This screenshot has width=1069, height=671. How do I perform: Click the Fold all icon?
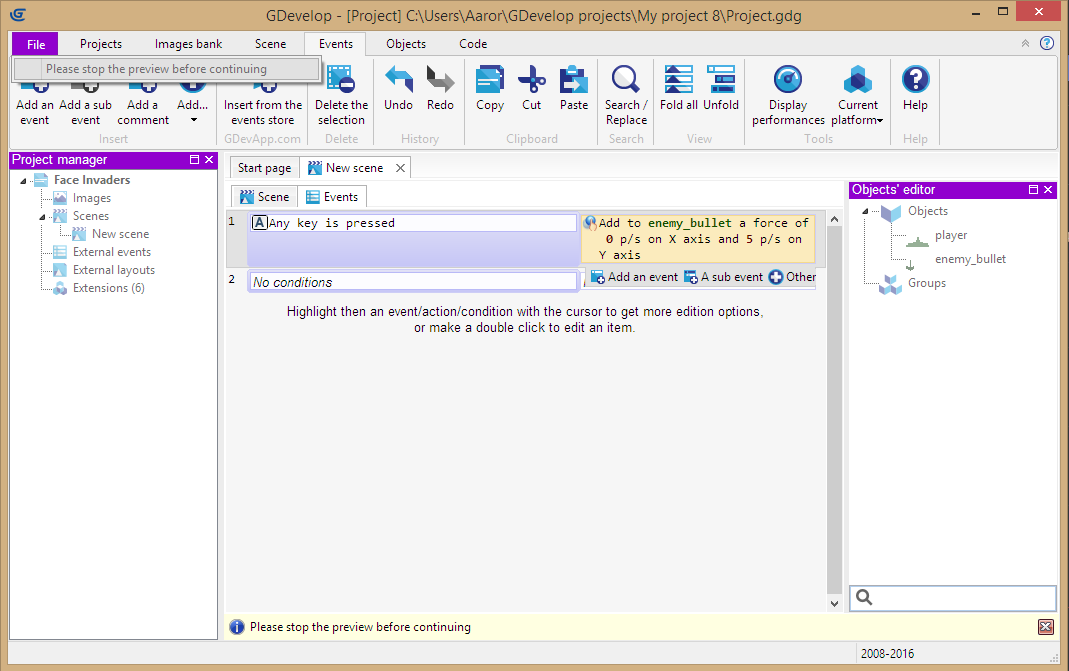pos(678,79)
